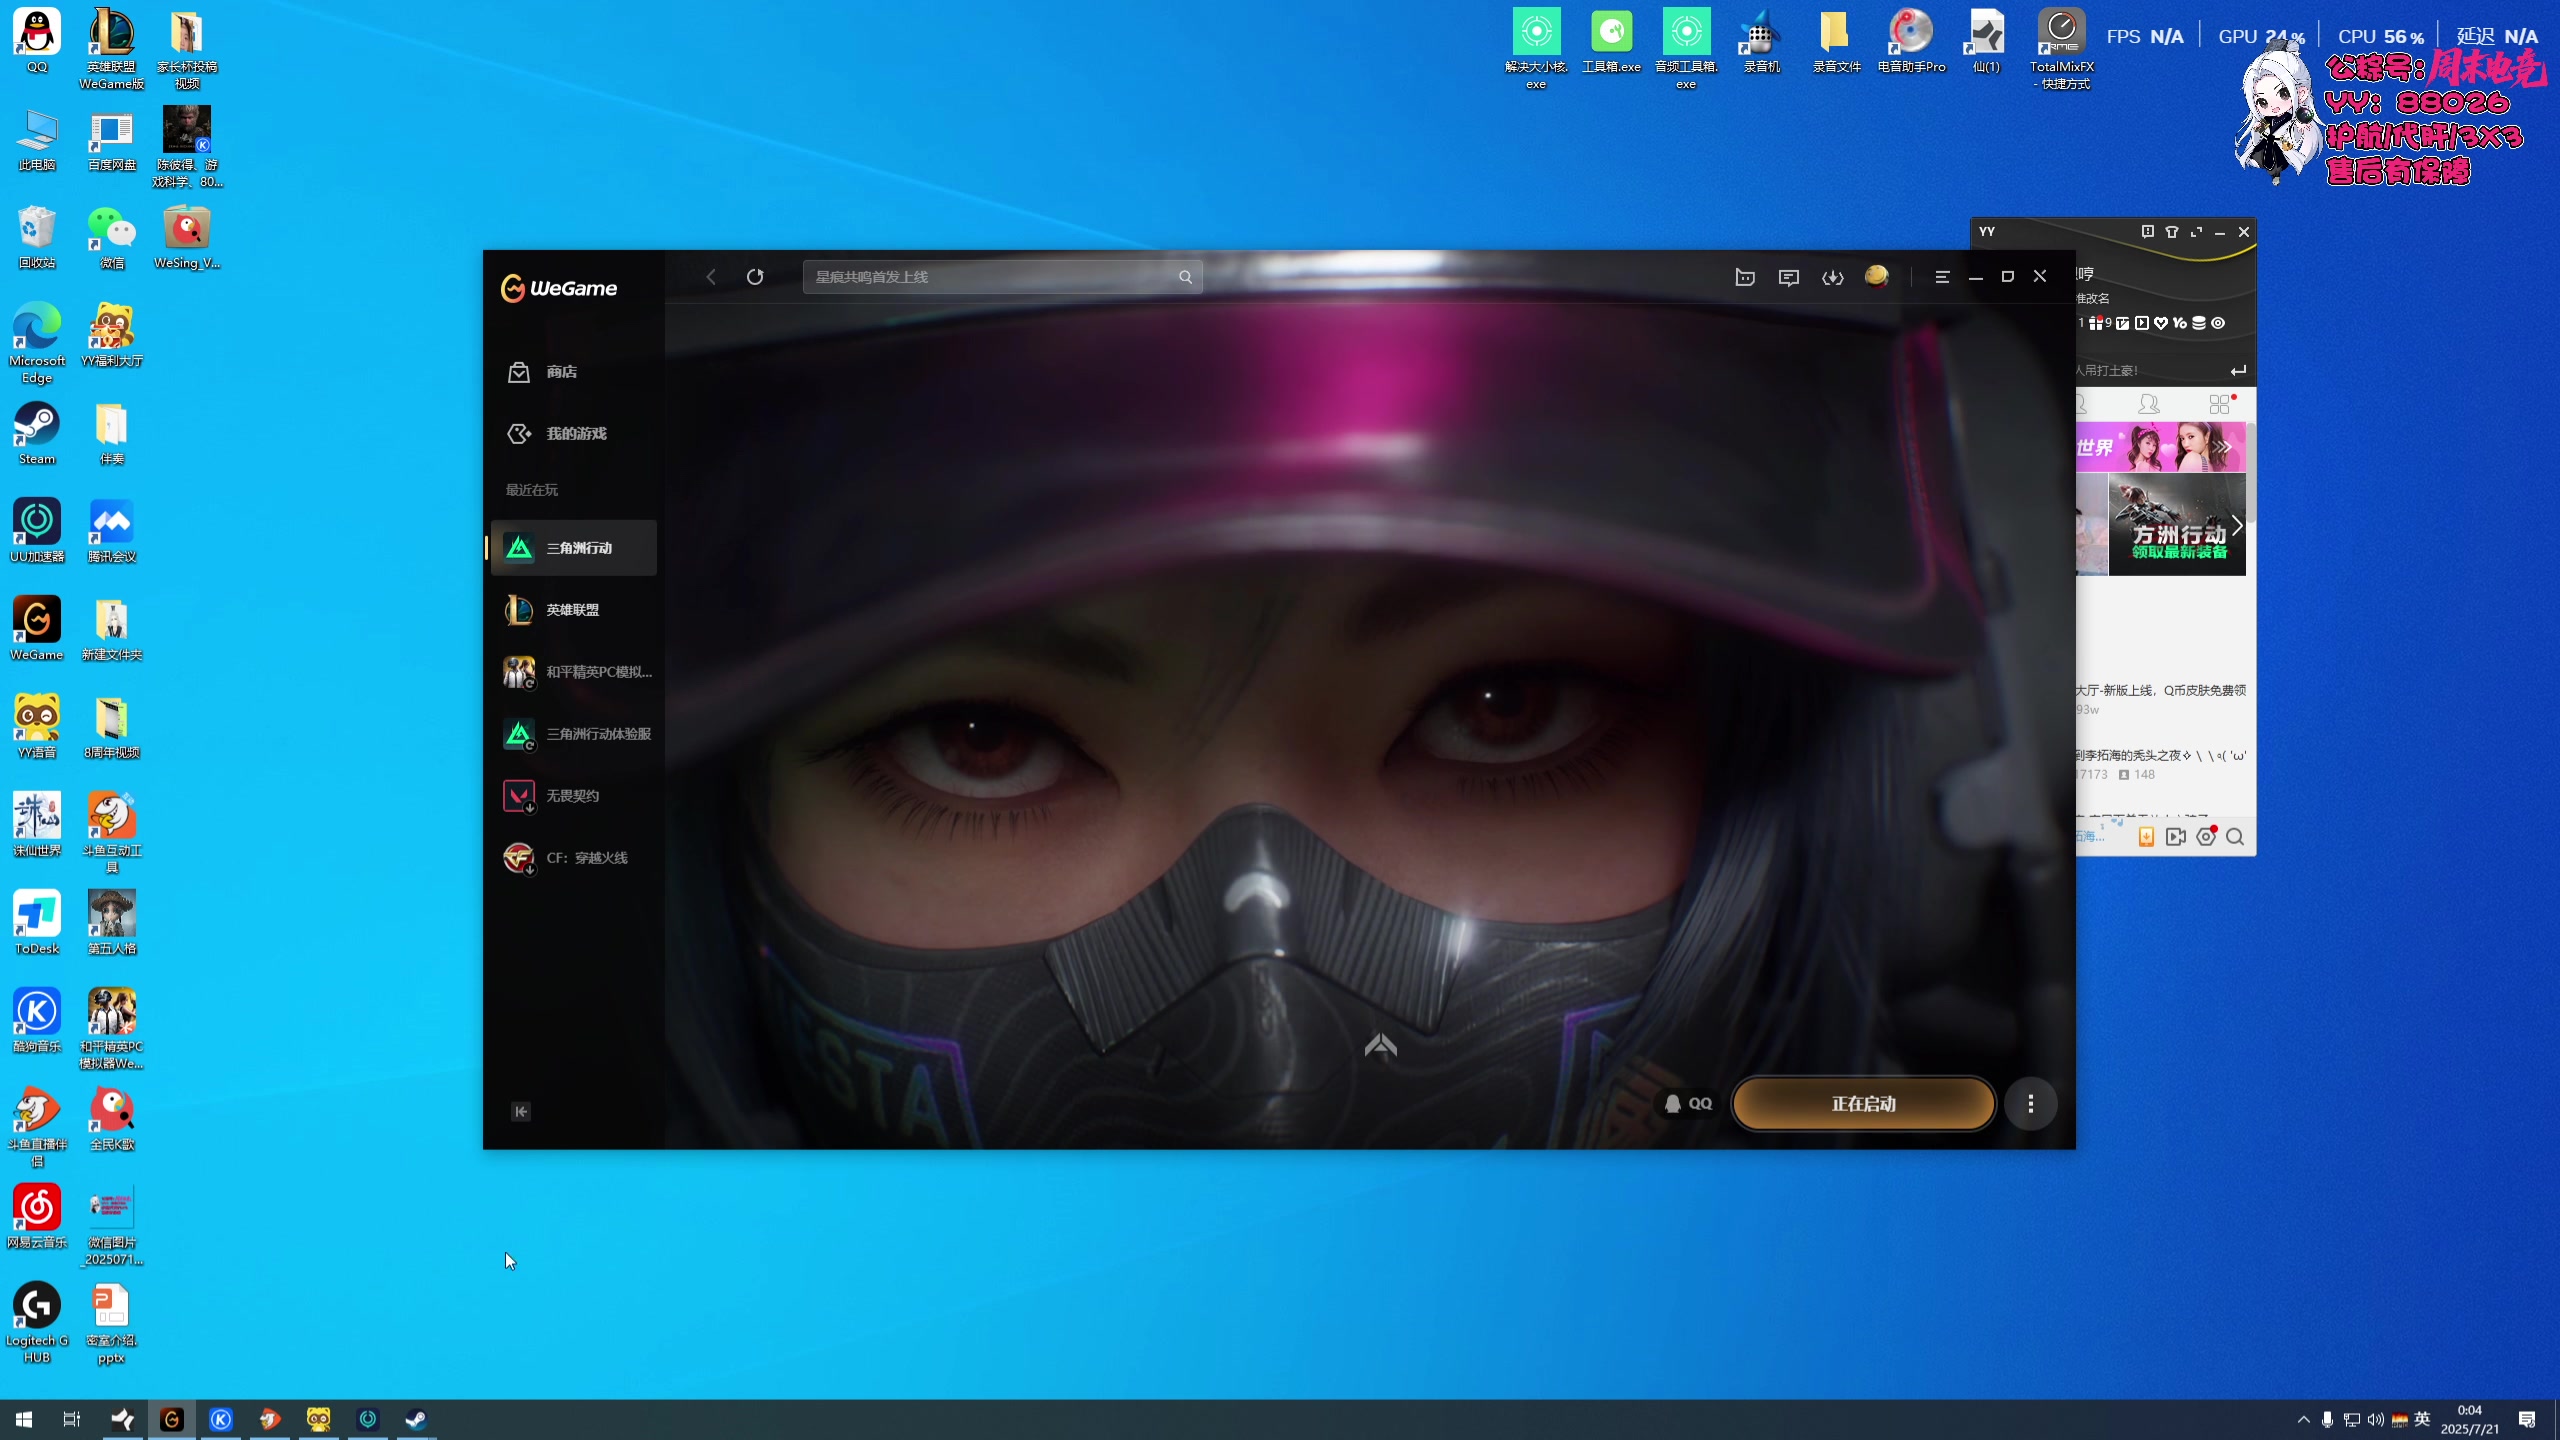Switch to YY friends tab
The height and width of the screenshot is (1440, 2560).
(2148, 404)
